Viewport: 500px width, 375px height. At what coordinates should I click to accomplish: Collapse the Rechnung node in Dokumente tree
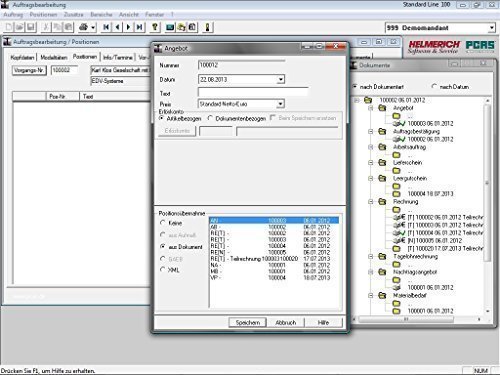point(371,202)
